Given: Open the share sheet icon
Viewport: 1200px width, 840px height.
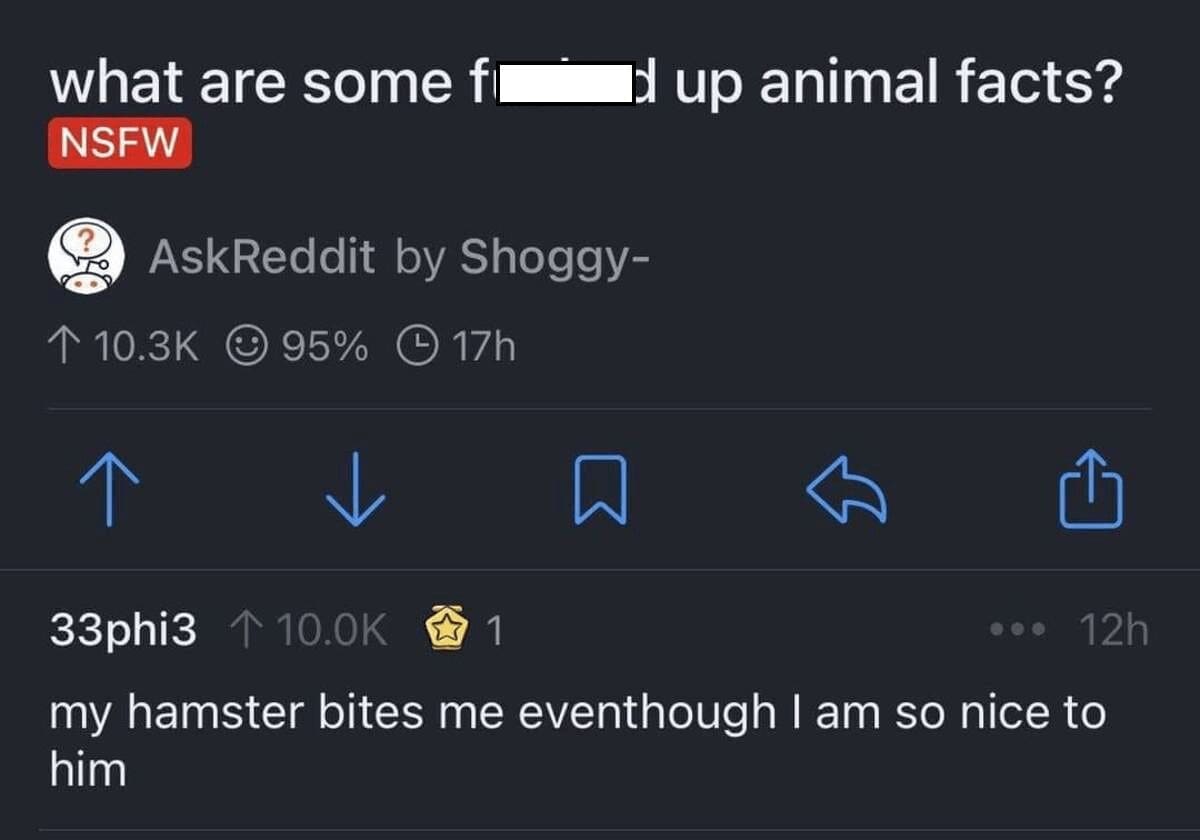Looking at the screenshot, I should point(1091,491).
